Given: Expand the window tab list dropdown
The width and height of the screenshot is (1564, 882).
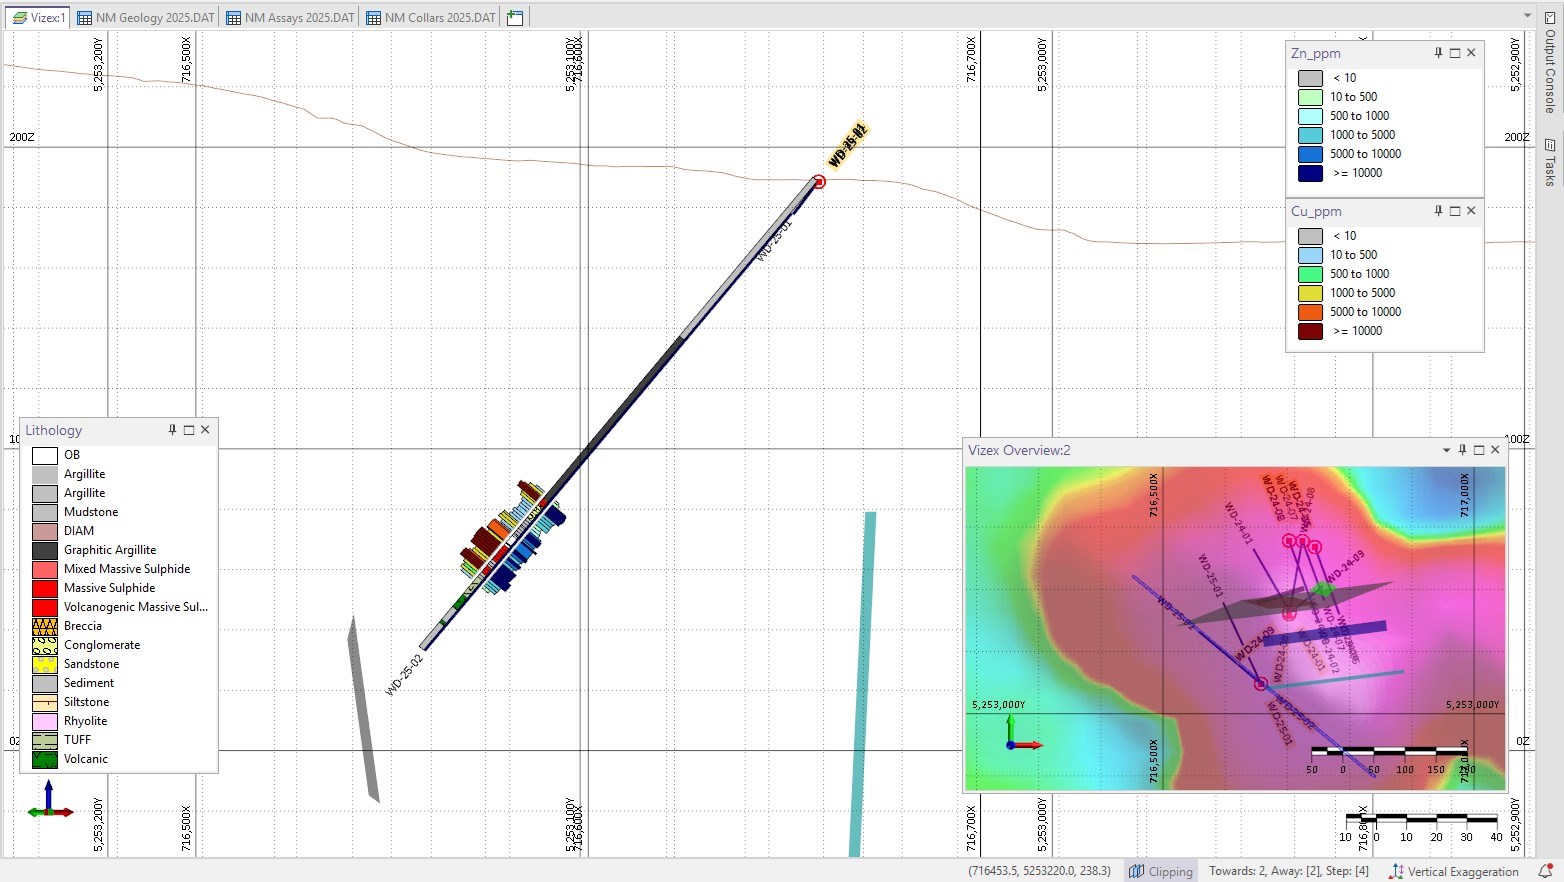Looking at the screenshot, I should (x=1527, y=16).
